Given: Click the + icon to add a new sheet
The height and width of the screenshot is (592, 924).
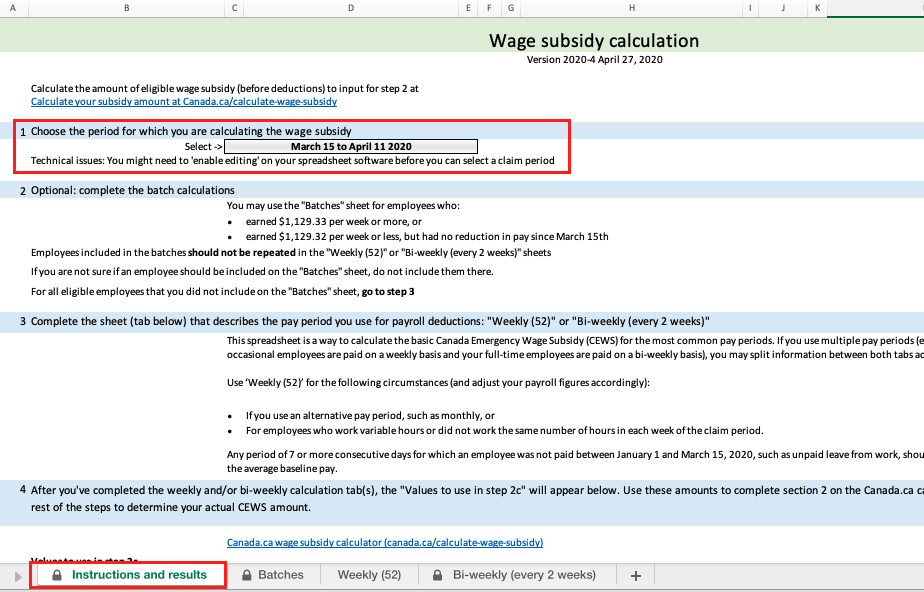Looking at the screenshot, I should [x=634, y=574].
